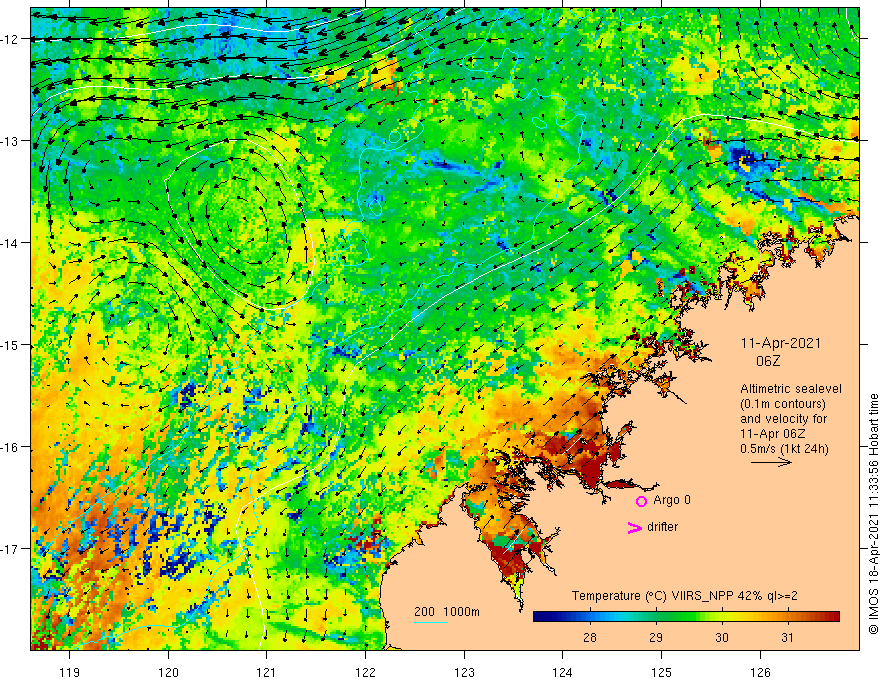Click the '06Z' time label under date

click(768, 361)
